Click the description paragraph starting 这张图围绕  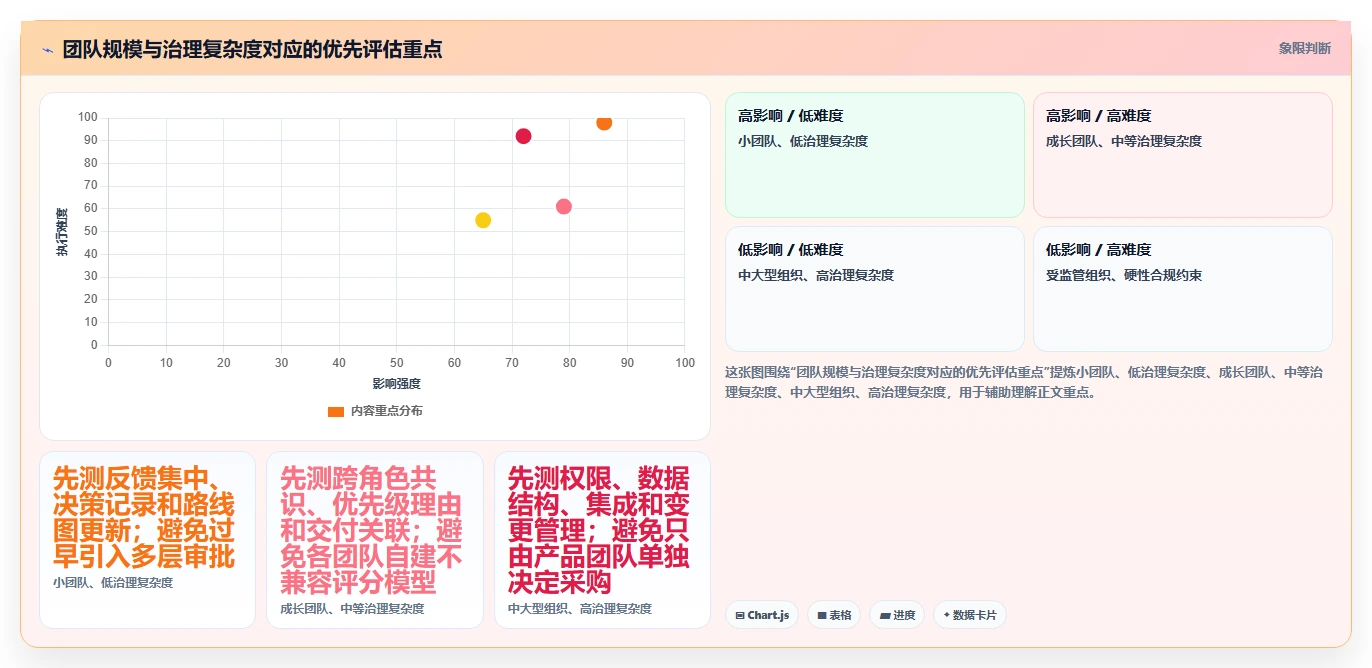tap(1026, 382)
